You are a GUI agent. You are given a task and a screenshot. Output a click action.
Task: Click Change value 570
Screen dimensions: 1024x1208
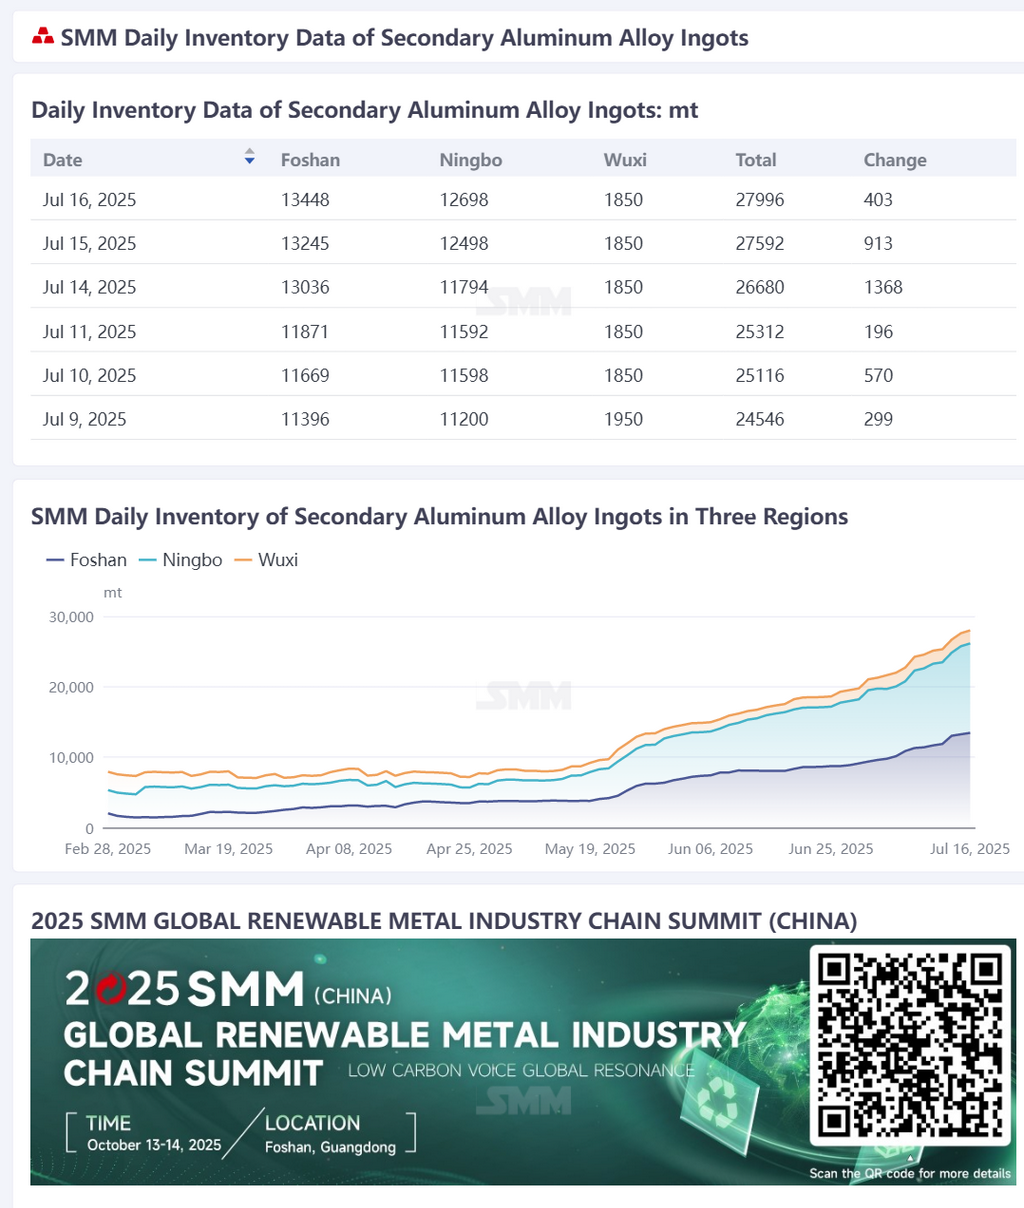[878, 376]
